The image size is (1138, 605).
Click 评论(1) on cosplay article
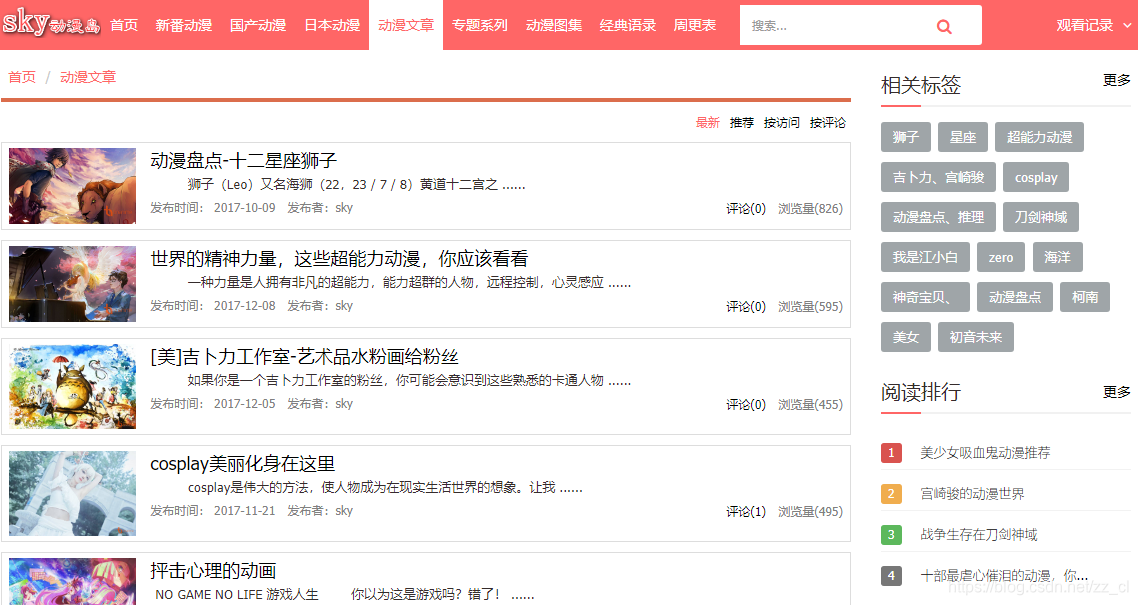point(746,511)
